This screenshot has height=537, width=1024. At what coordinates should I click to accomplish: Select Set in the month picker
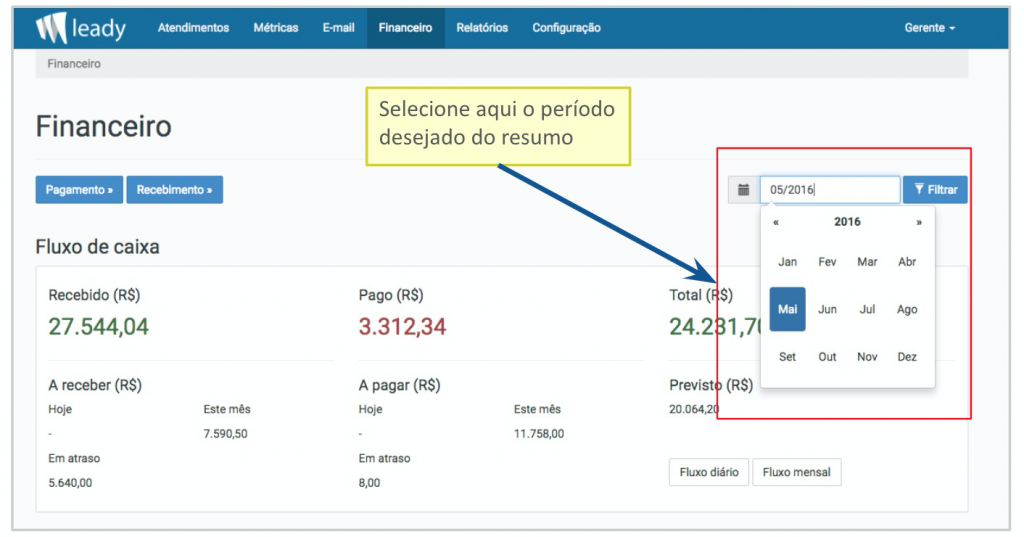coord(788,357)
